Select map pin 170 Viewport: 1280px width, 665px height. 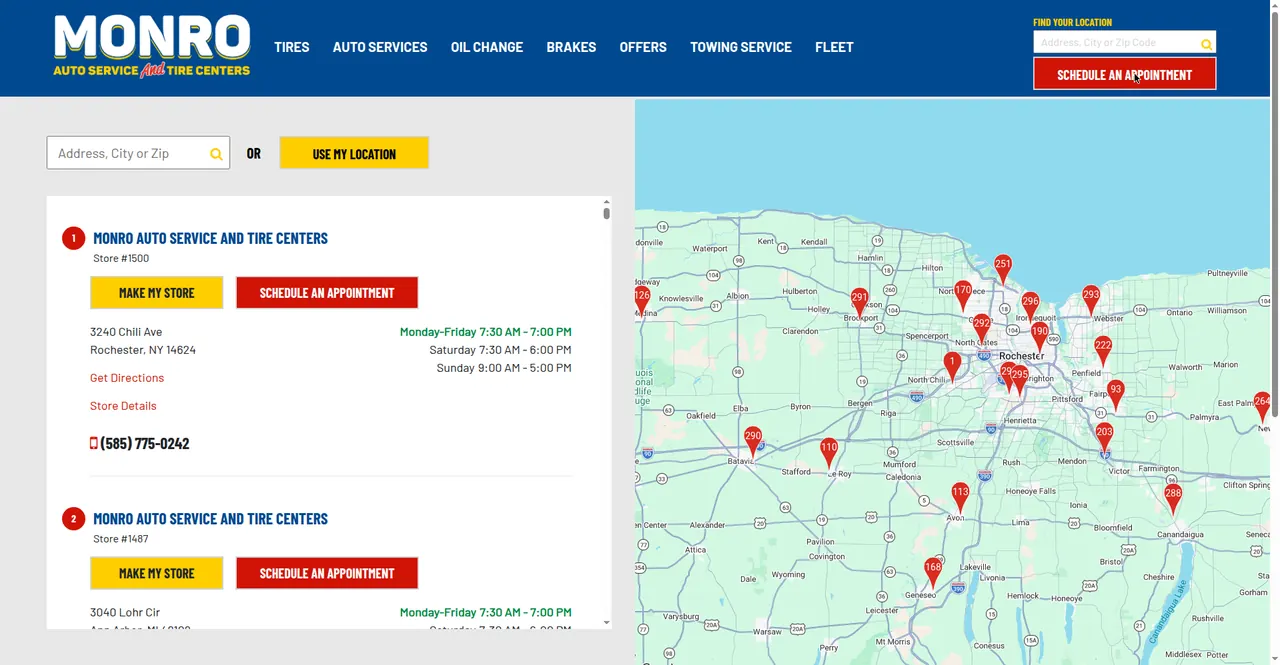(x=963, y=294)
